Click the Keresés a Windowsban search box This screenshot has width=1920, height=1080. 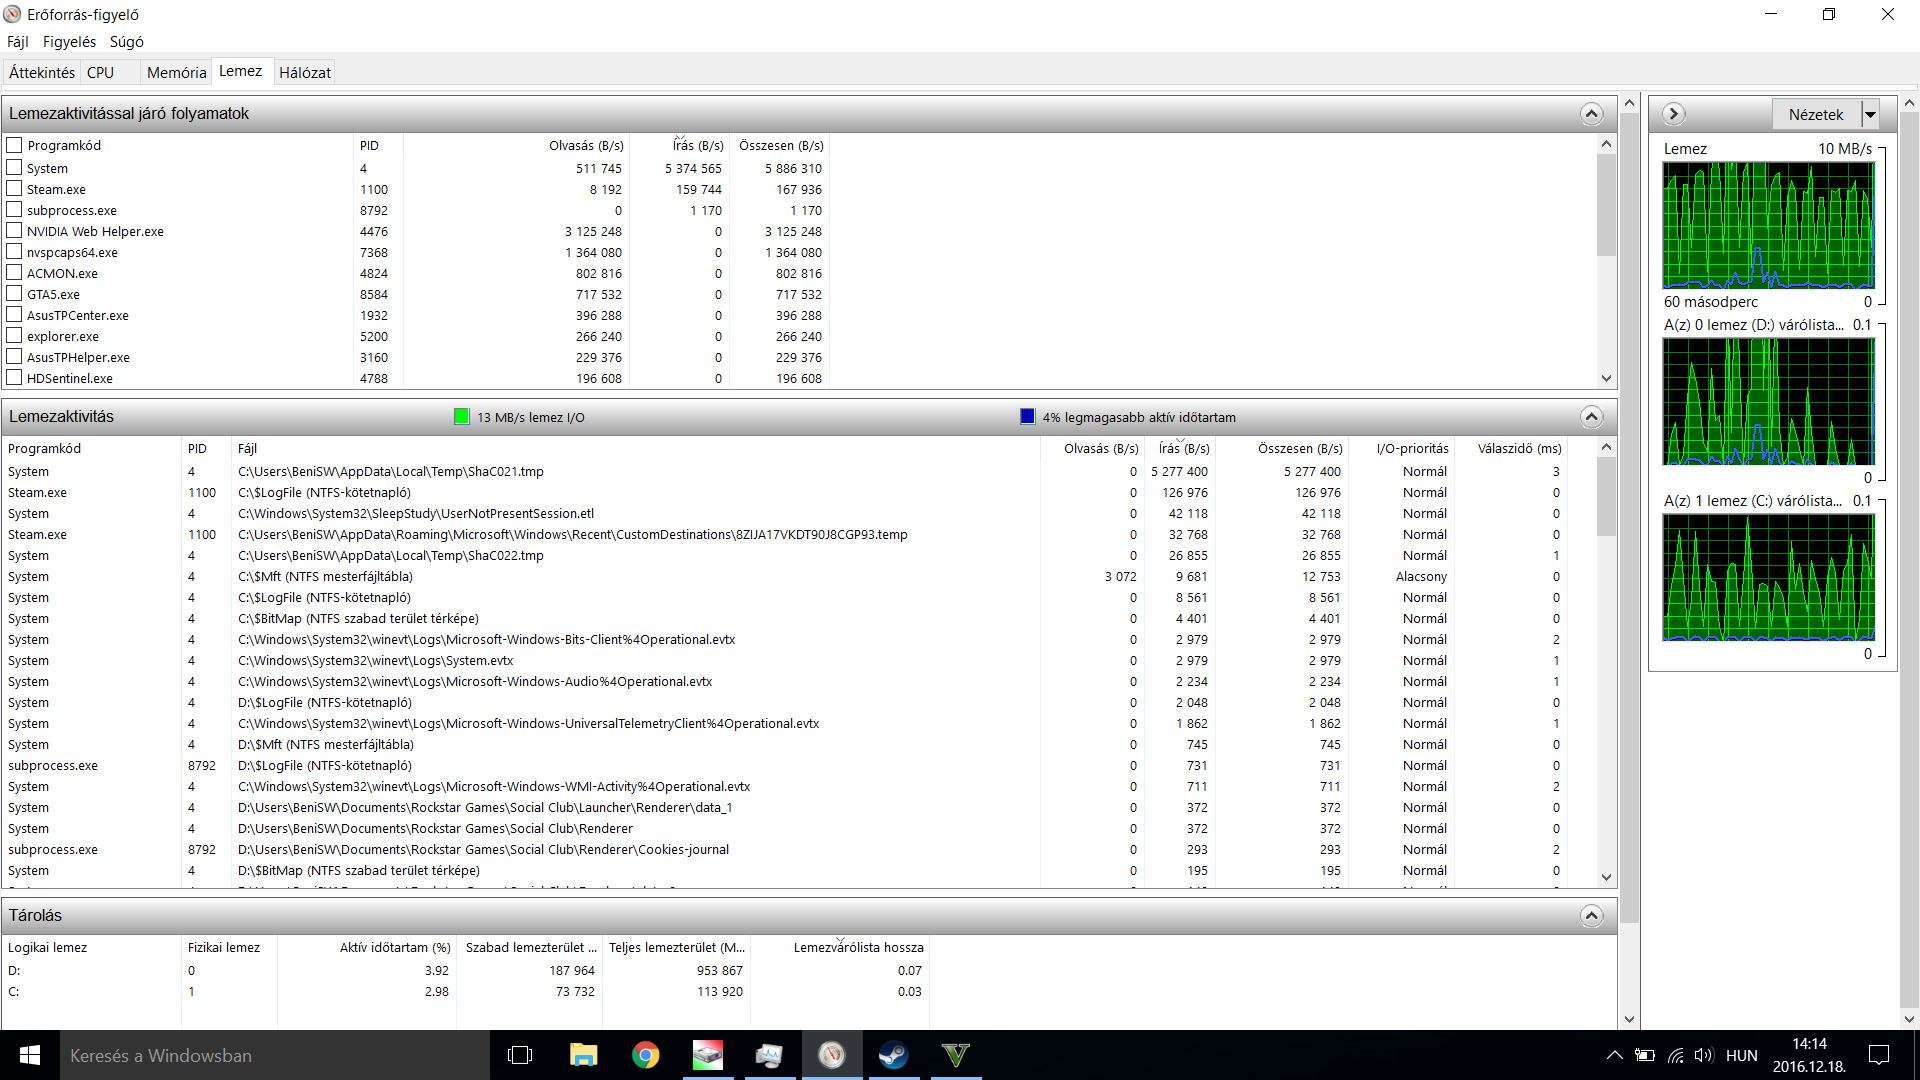point(275,1055)
